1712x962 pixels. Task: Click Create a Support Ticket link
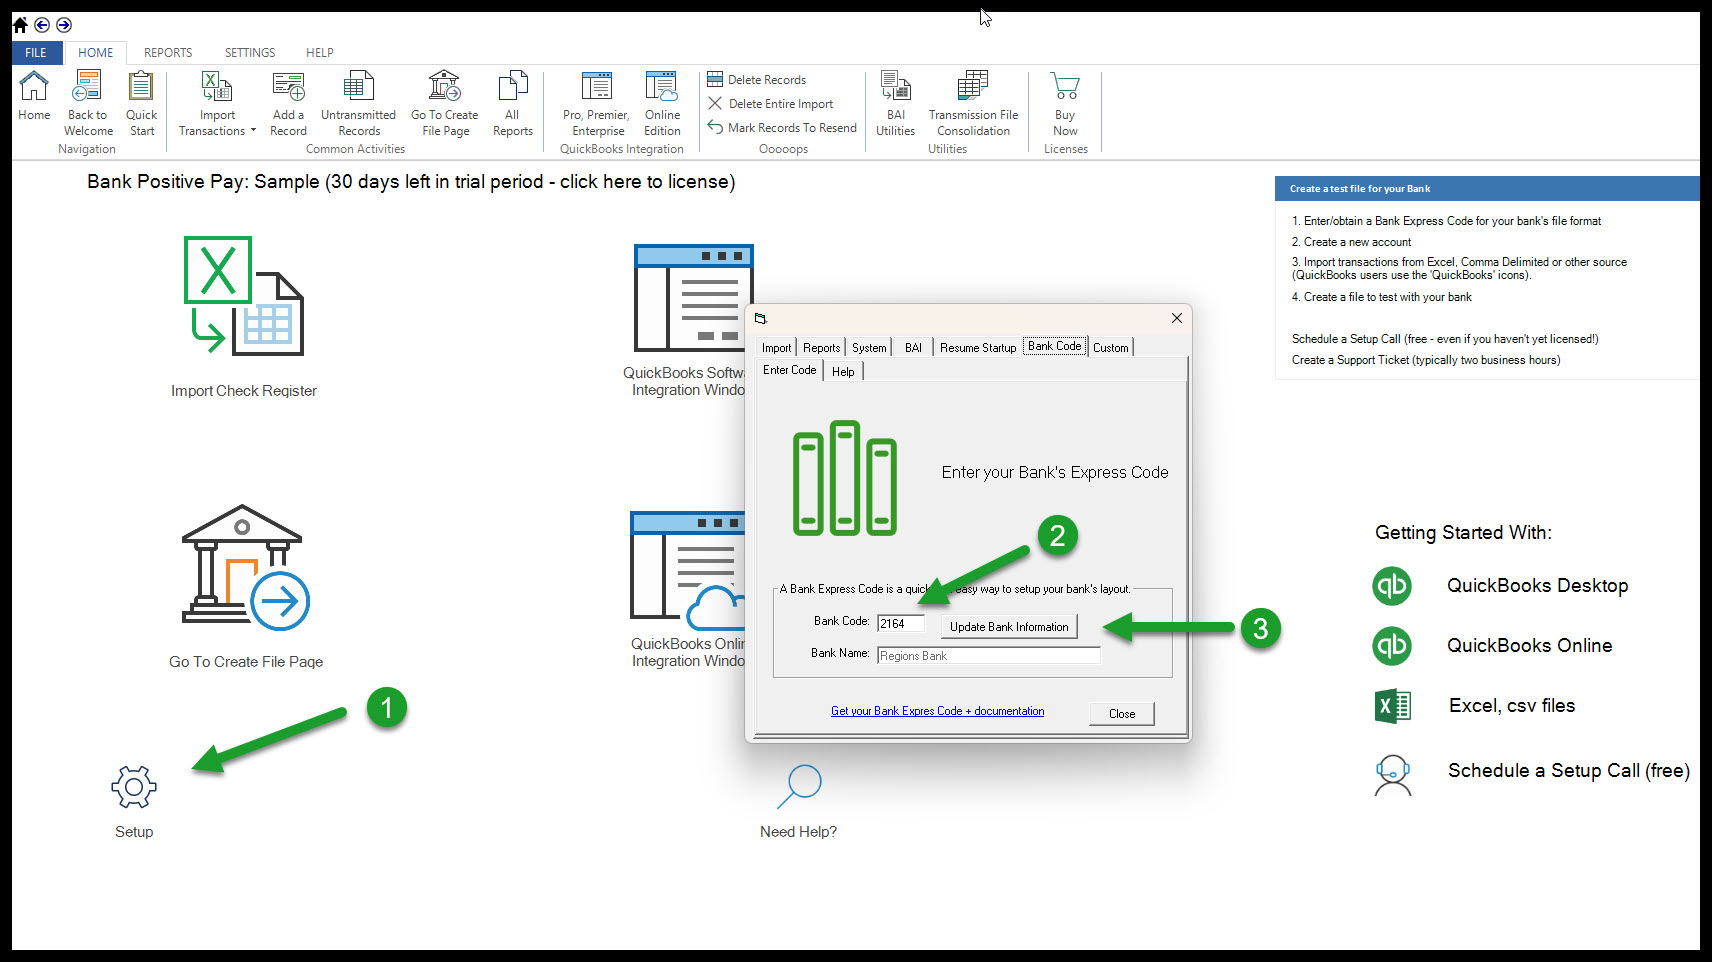point(1426,360)
